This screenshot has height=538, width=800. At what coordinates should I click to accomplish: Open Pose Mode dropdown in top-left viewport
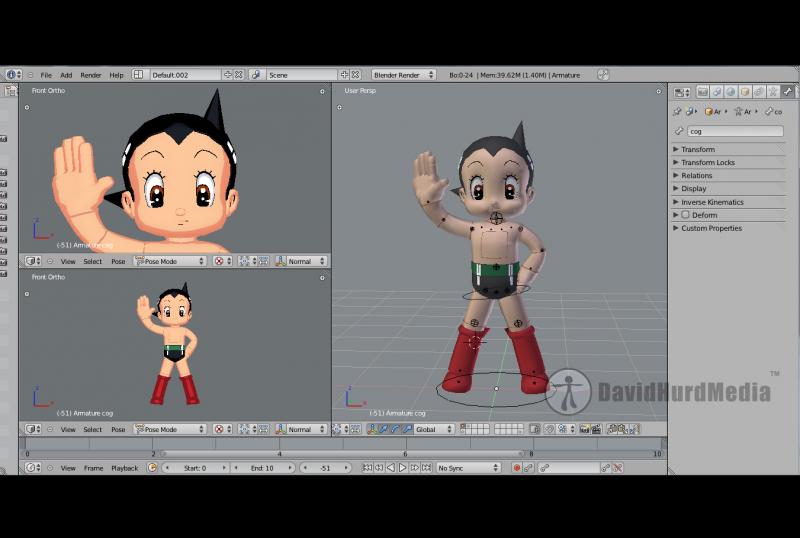pyautogui.click(x=170, y=261)
